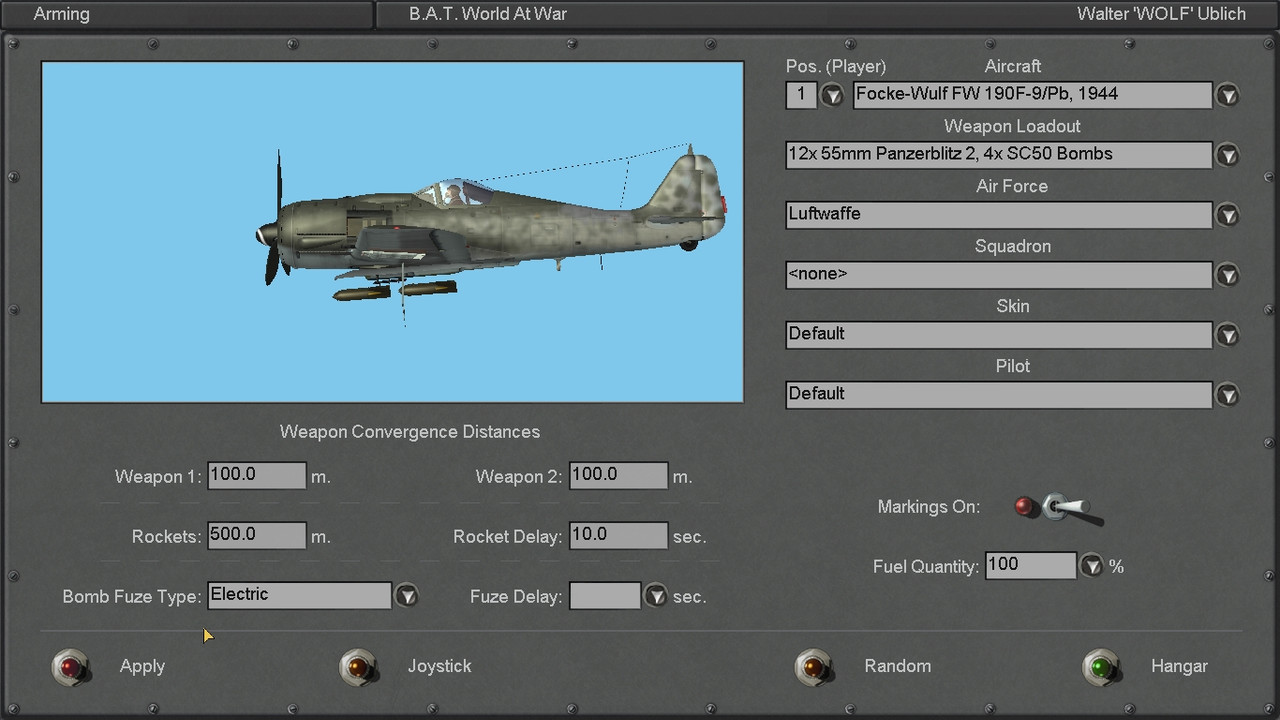Click the Fuze Delay empty field

pos(605,595)
